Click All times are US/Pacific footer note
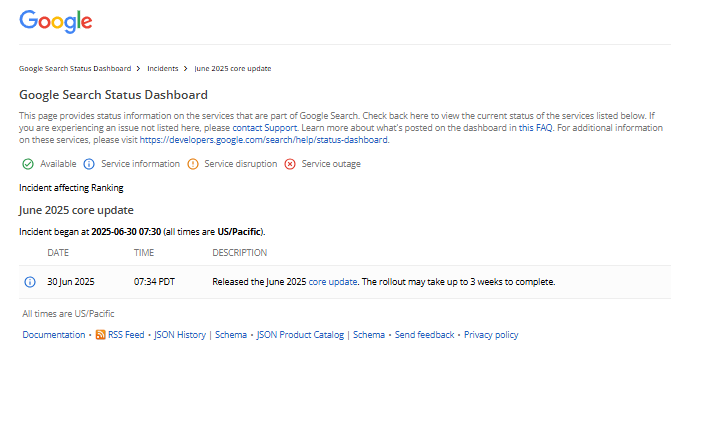Image resolution: width=721 pixels, height=424 pixels. tap(68, 314)
